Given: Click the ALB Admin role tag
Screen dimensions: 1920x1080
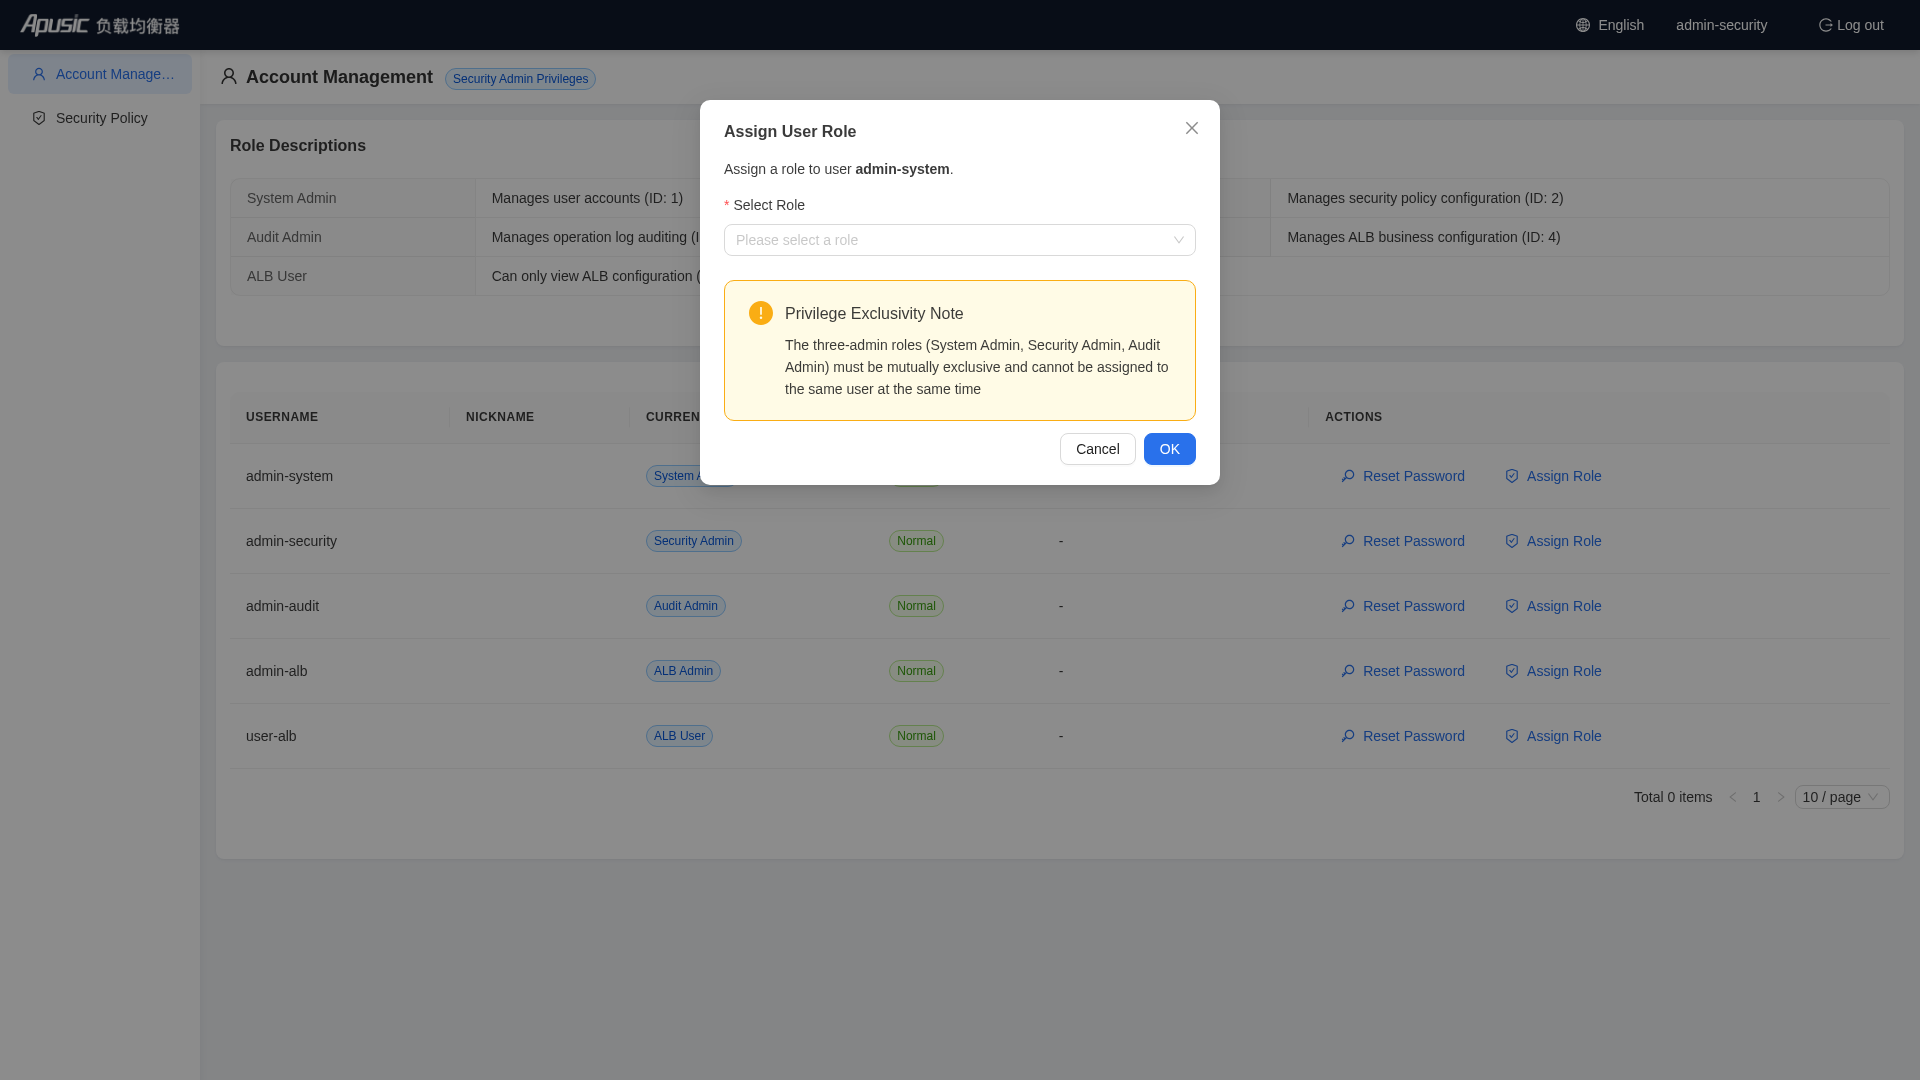Looking at the screenshot, I should tap(683, 671).
